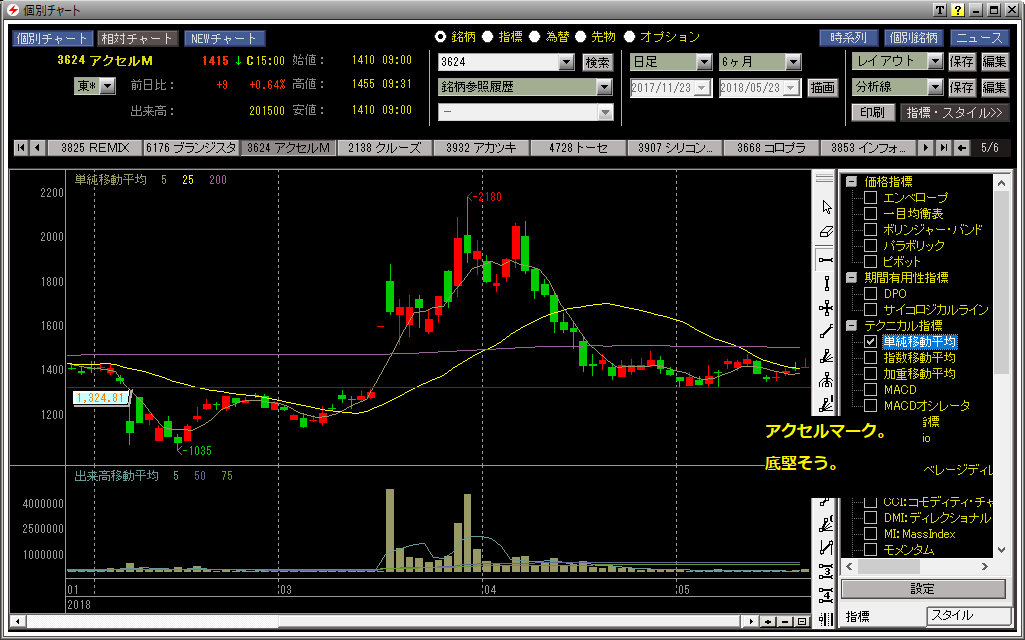Click the 検索 search button
Screen dimensions: 1025x640
coord(597,62)
